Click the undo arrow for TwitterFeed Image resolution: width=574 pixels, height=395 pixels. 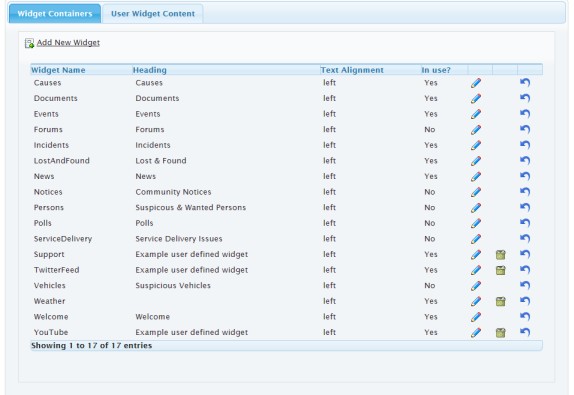[525, 270]
